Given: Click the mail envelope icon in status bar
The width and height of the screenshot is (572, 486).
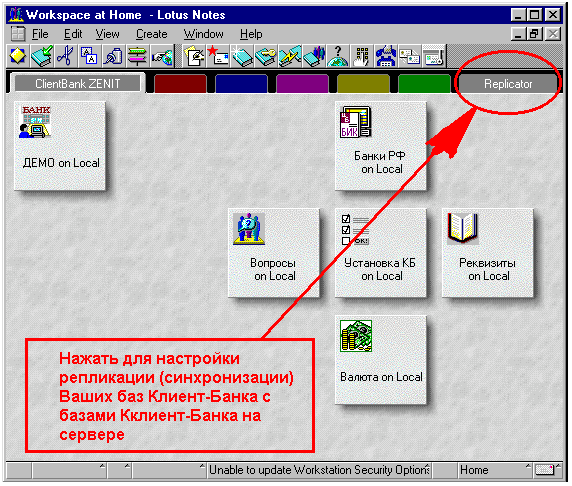Looking at the screenshot, I should coord(547,470).
